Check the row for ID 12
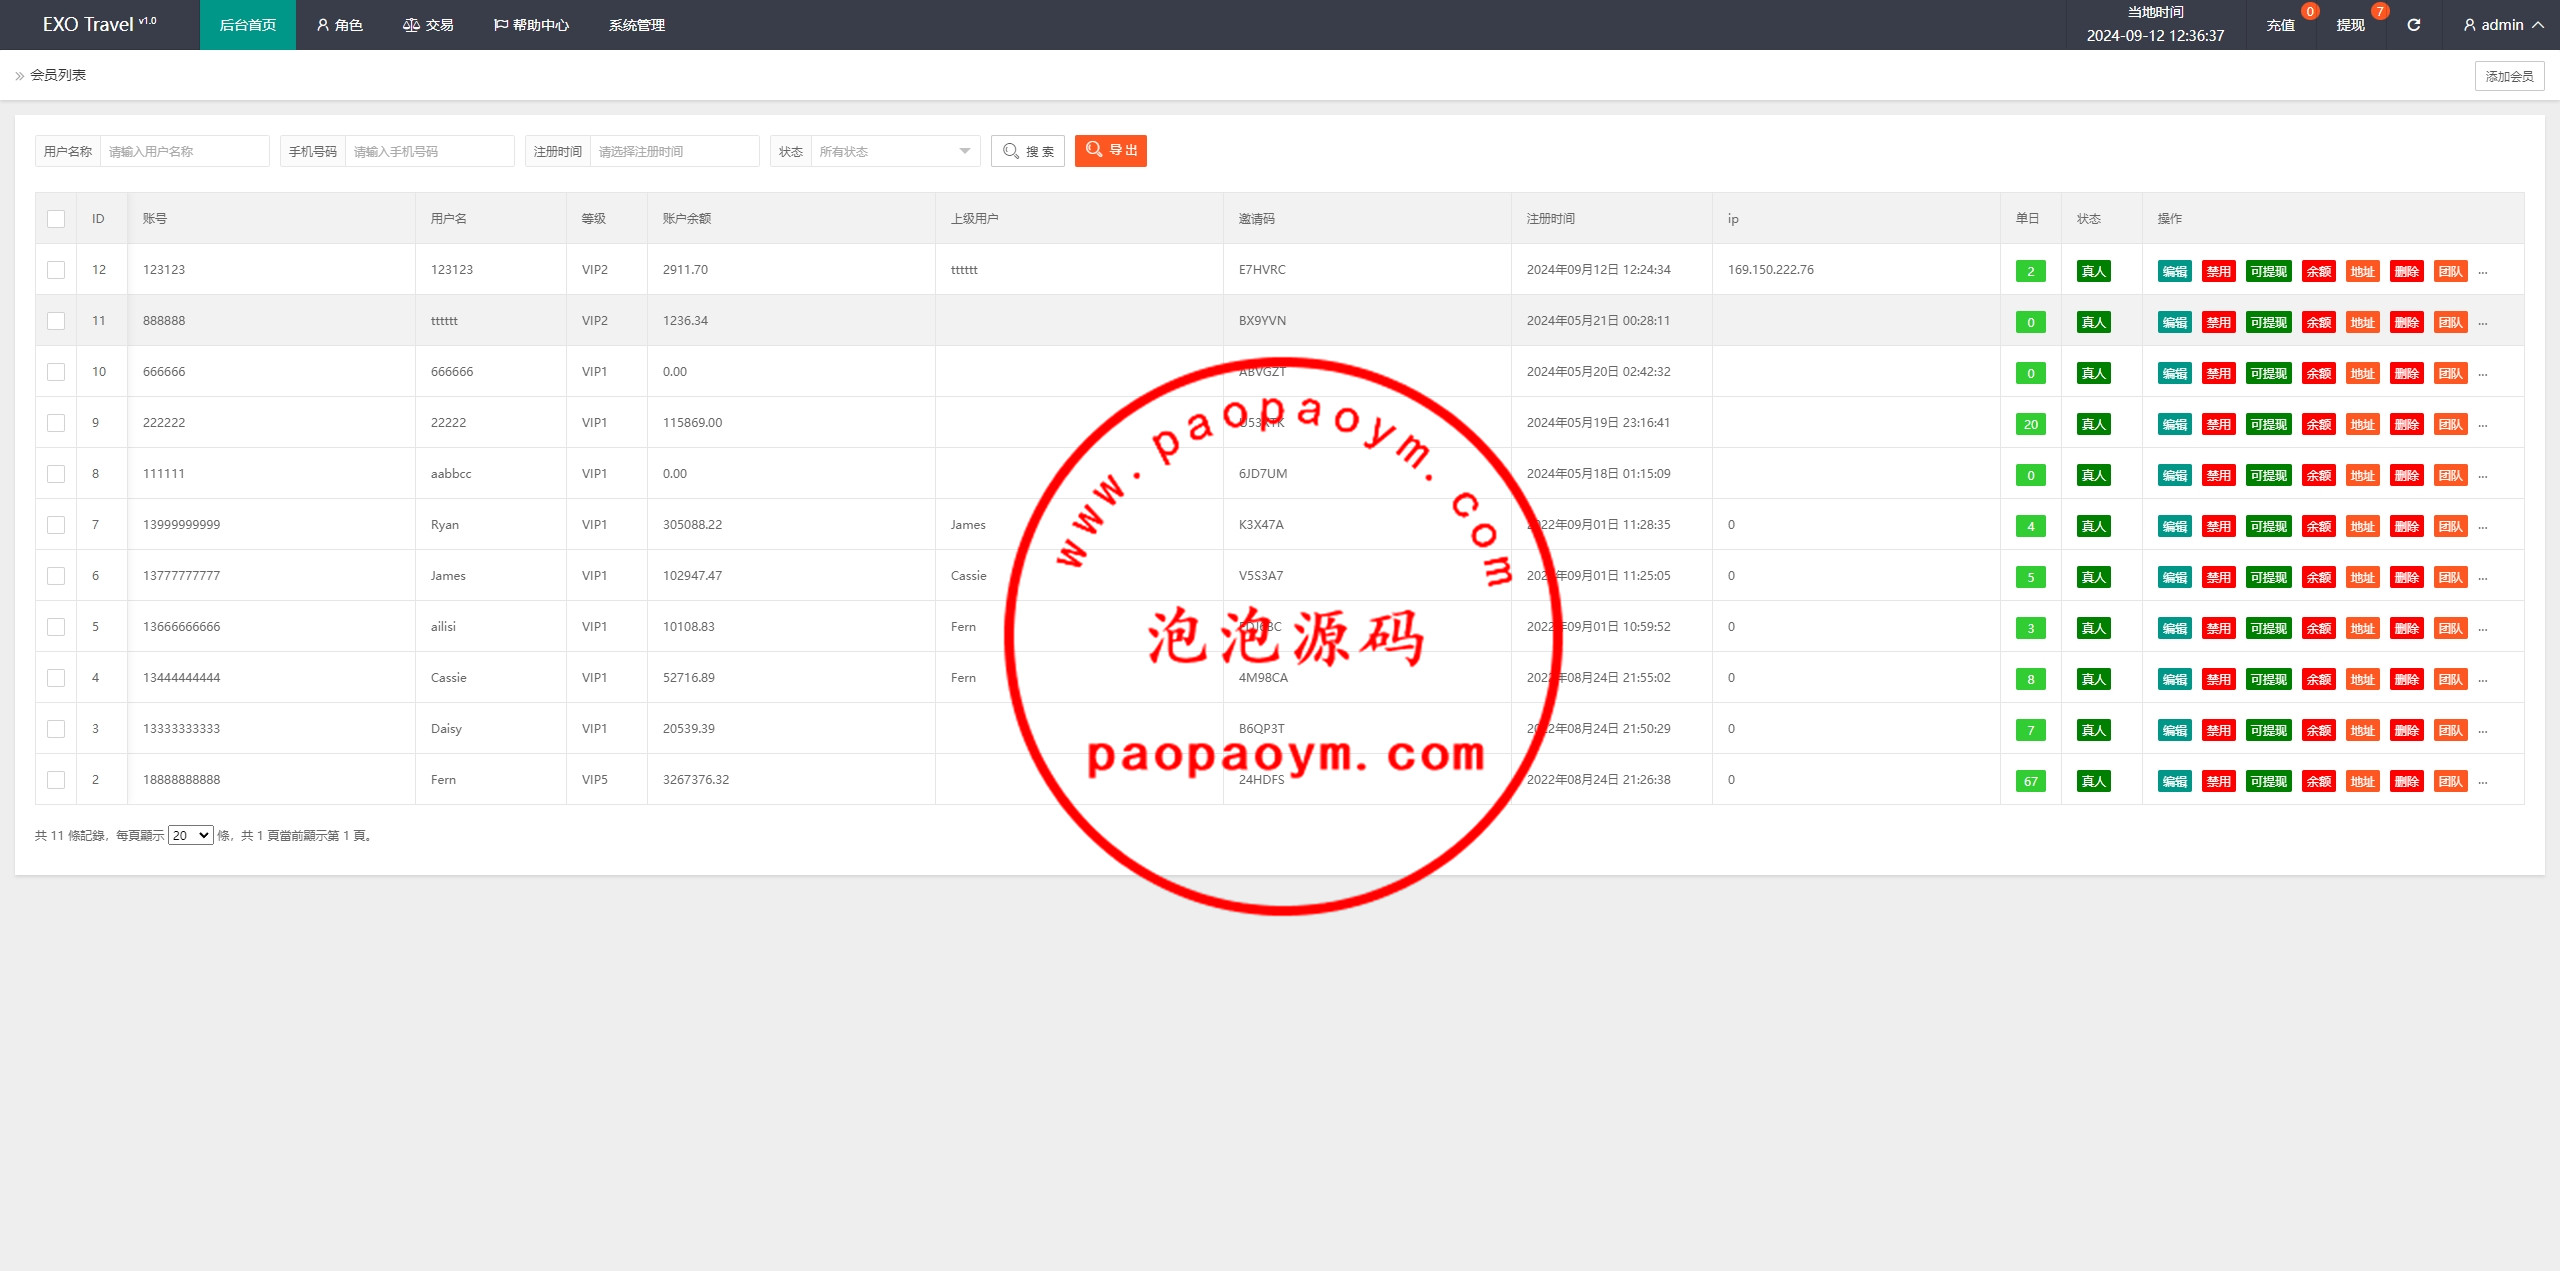The height and width of the screenshot is (1271, 2560). [56, 270]
